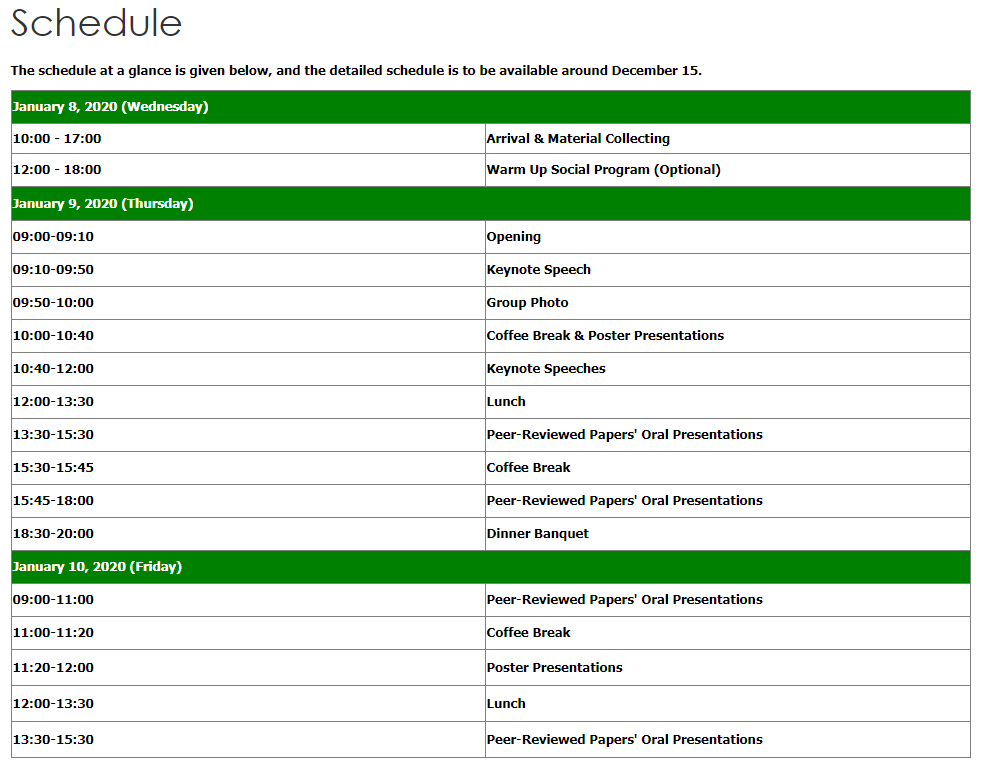The image size is (983, 768).
Task: Click the Friday "Poster Presentations" entry
Action: click(554, 668)
